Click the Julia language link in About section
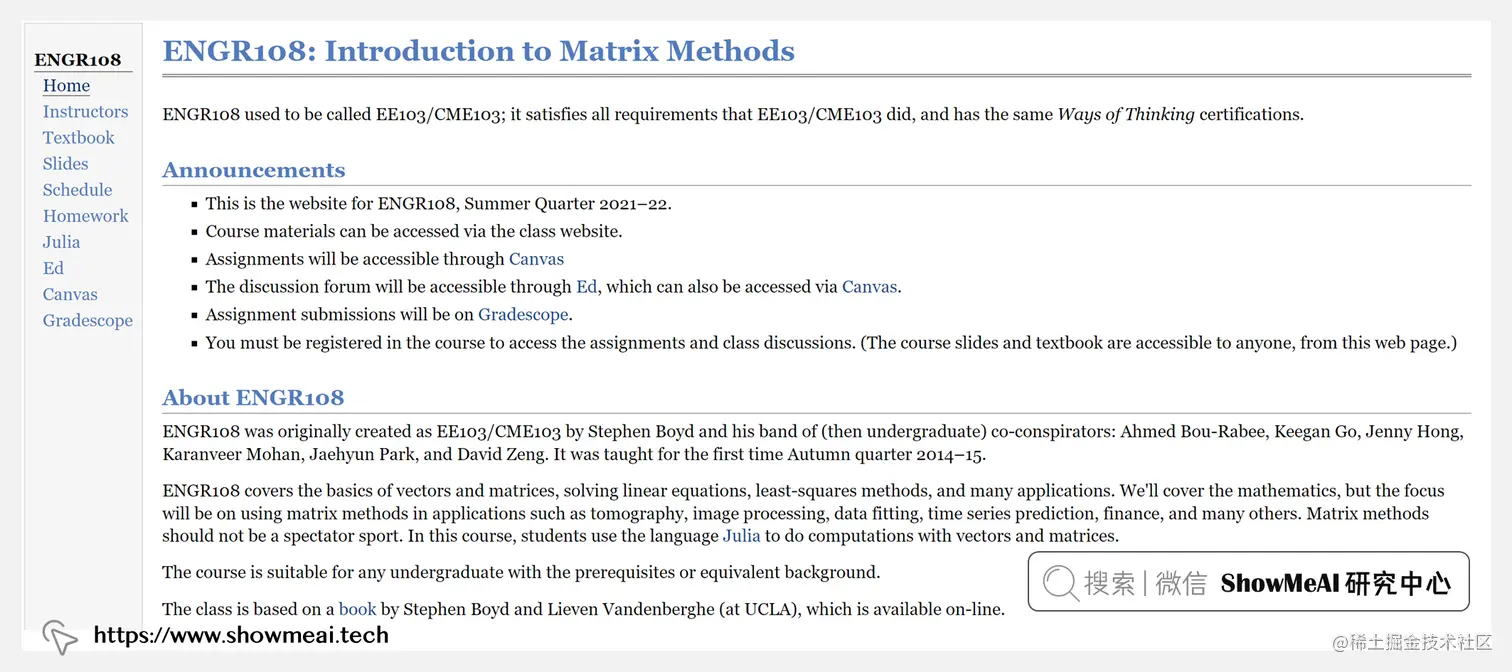 coord(742,535)
